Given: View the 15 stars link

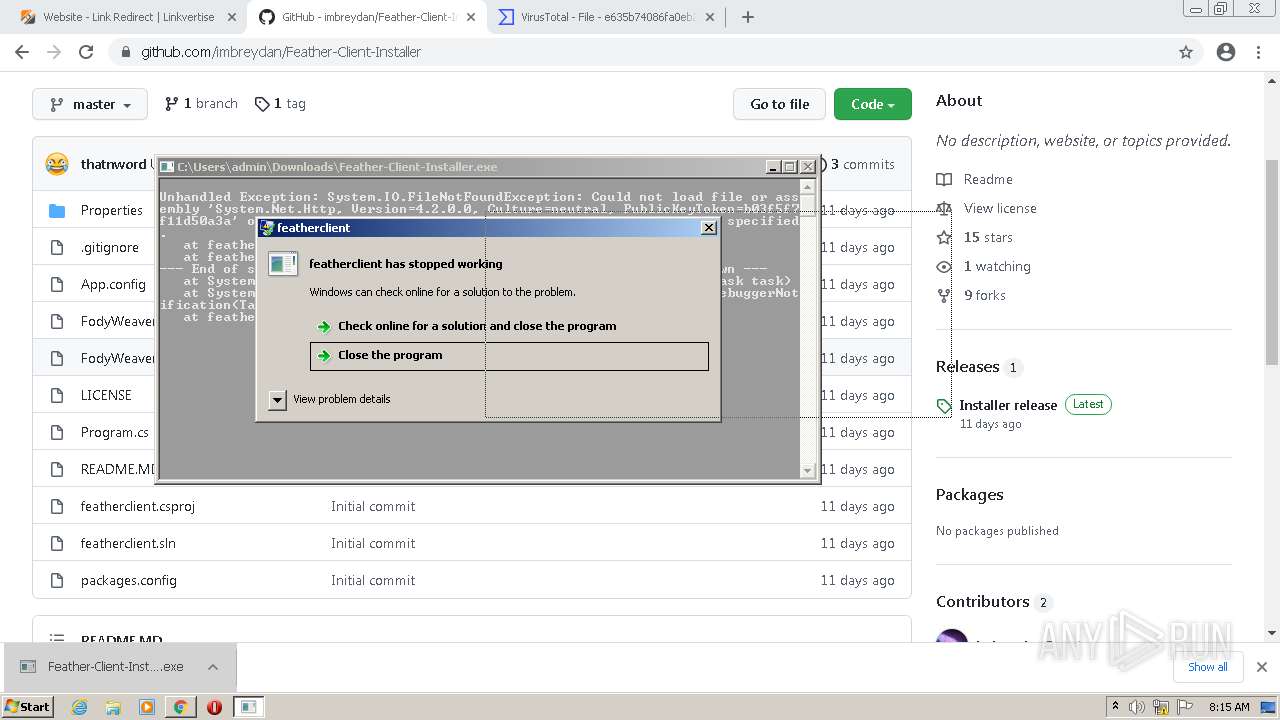Looking at the screenshot, I should [988, 237].
